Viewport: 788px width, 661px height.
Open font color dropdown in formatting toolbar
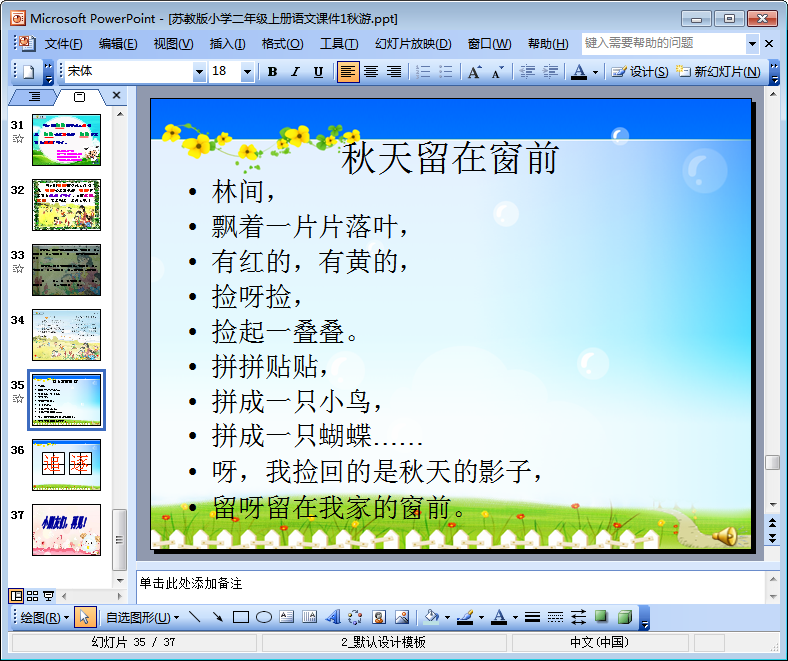(x=596, y=72)
